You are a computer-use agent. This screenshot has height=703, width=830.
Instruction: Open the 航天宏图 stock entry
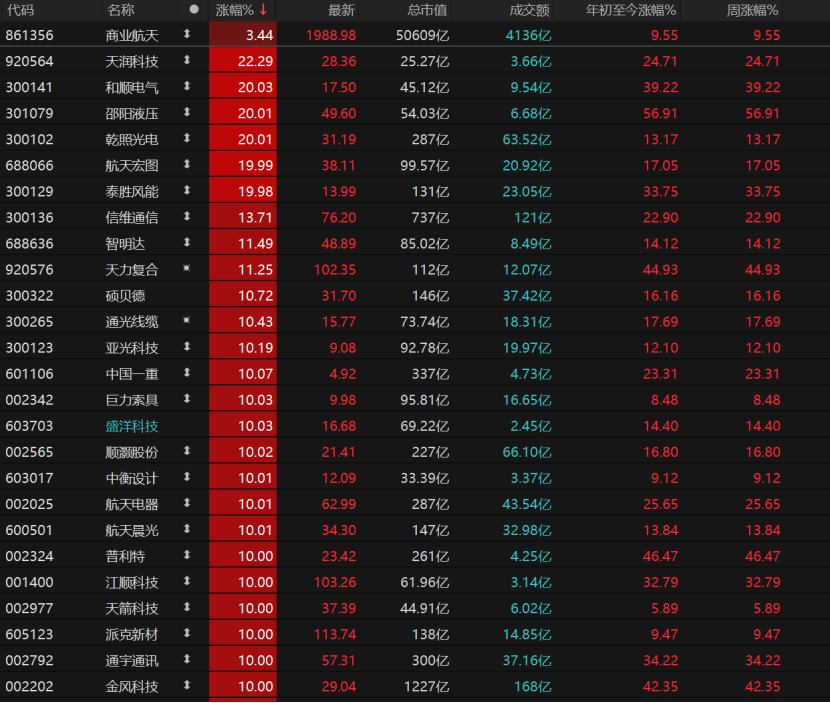(131, 165)
